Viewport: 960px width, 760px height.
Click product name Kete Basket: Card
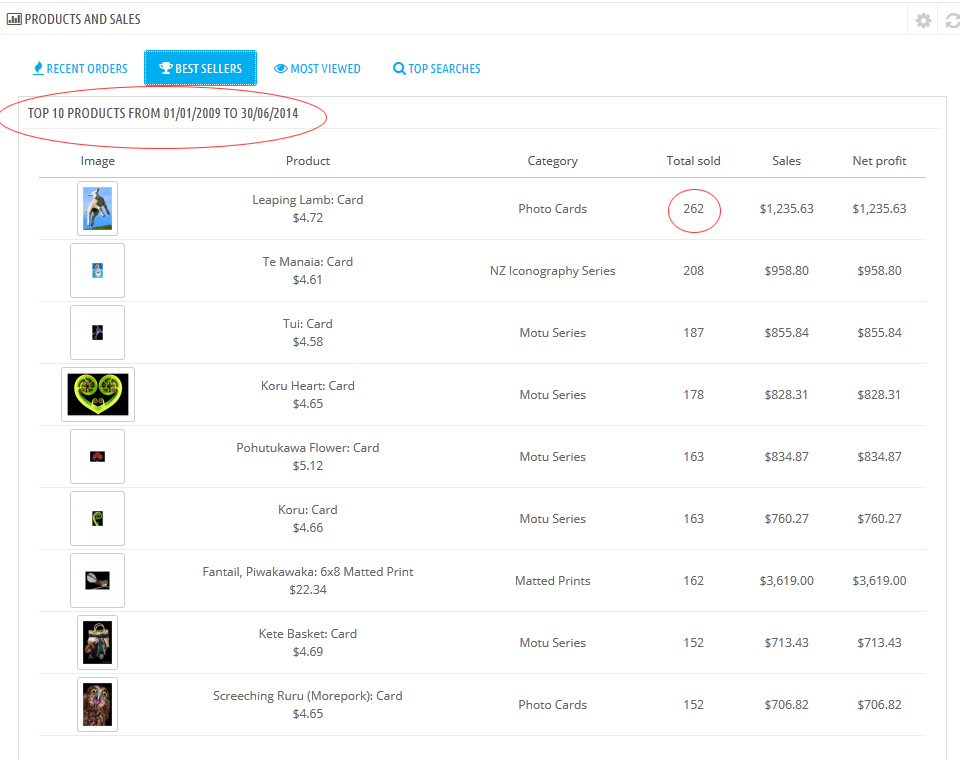pyautogui.click(x=308, y=633)
